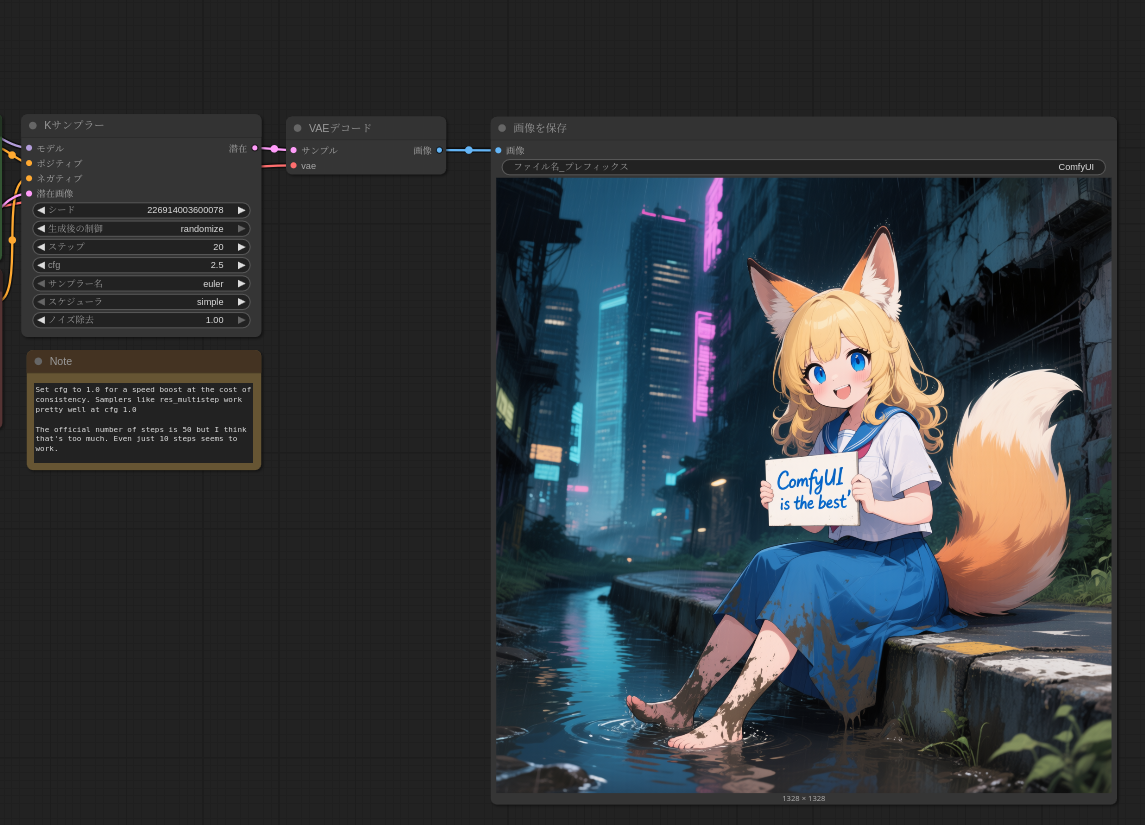Click the vae input port on VAEデコード
The width and height of the screenshot is (1145, 825).
(x=294, y=166)
